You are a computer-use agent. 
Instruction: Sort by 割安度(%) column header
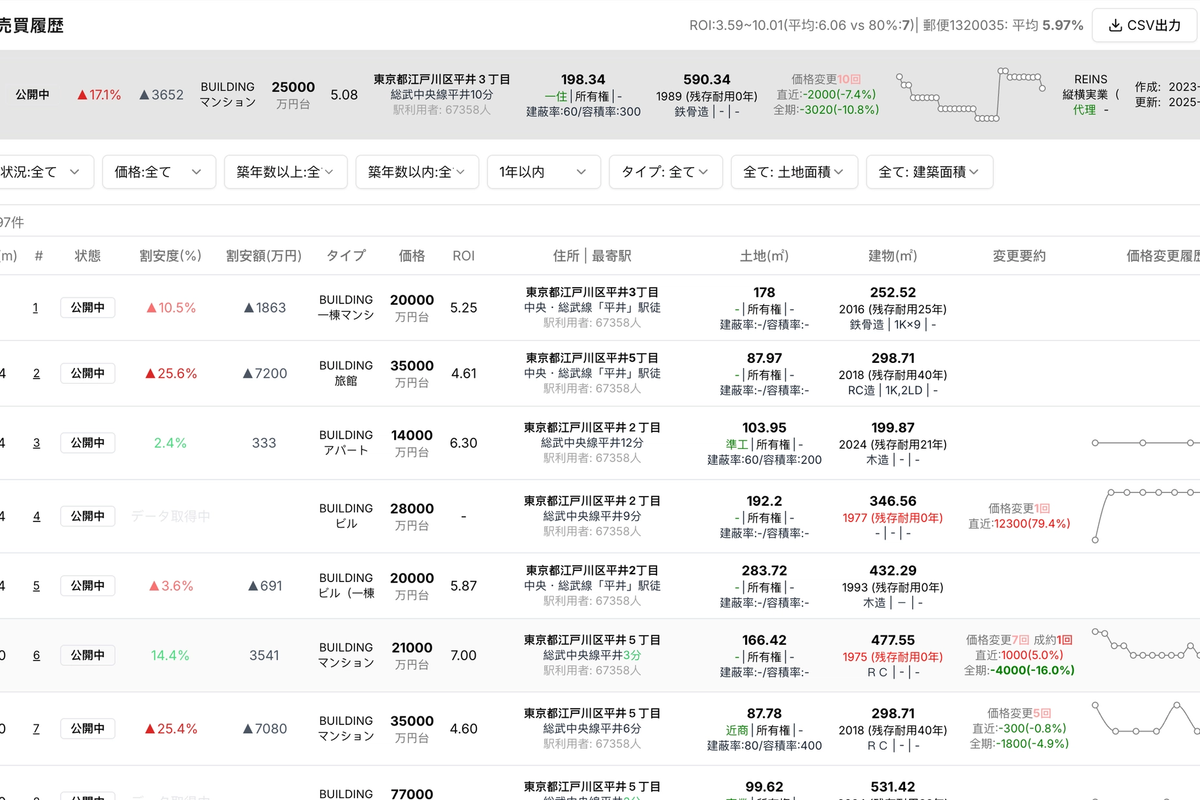[170, 256]
